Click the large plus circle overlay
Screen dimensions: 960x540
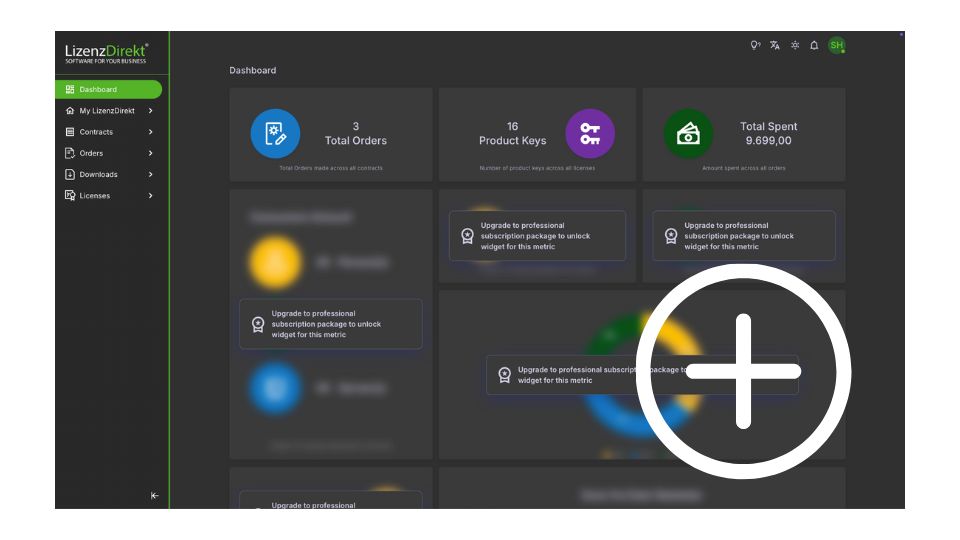pyautogui.click(x=743, y=371)
